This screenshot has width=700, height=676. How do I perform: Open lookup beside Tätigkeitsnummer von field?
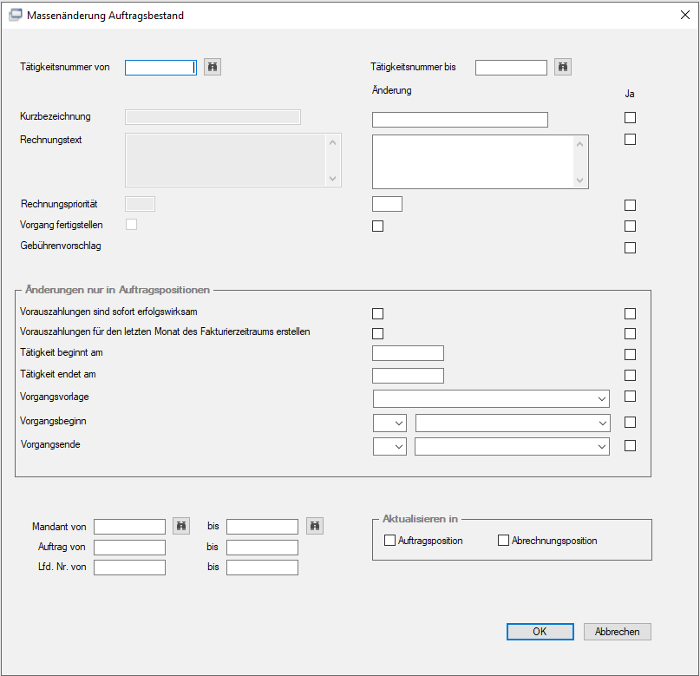pyautogui.click(x=212, y=67)
